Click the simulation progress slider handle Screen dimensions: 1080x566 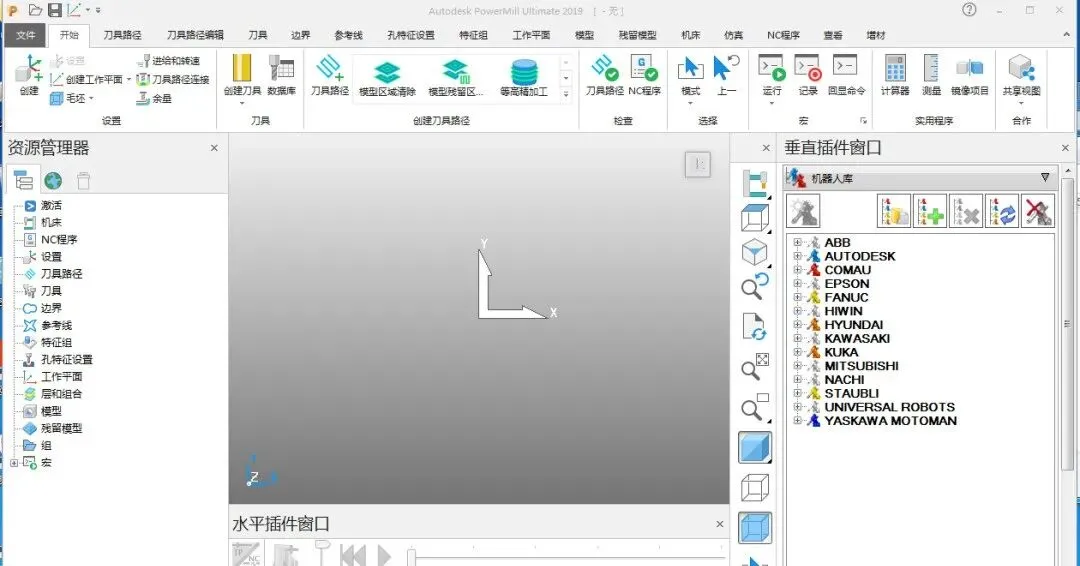click(x=411, y=556)
